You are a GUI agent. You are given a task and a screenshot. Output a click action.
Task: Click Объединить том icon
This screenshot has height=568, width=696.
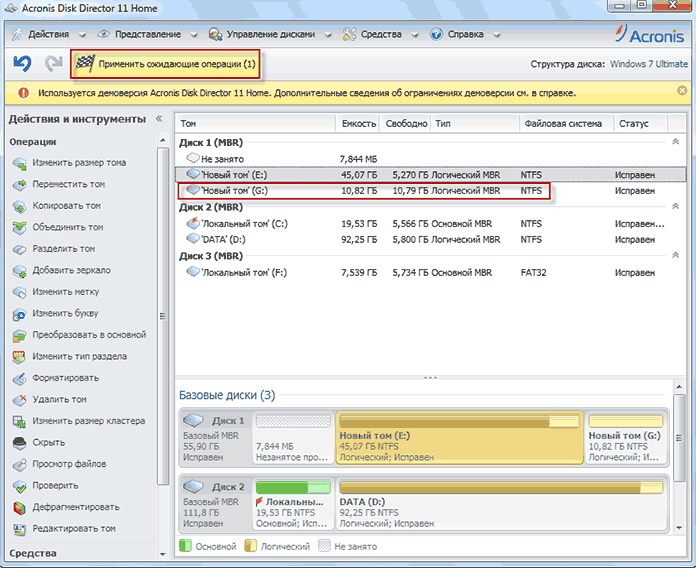tap(19, 227)
